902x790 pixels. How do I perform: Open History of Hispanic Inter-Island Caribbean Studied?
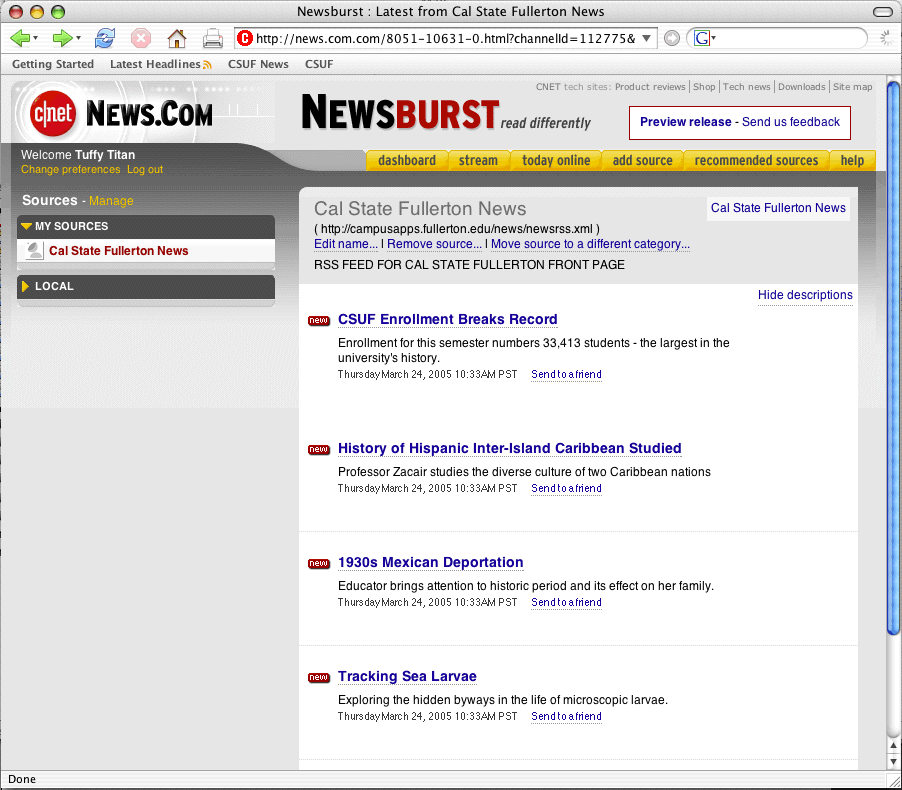pos(510,449)
